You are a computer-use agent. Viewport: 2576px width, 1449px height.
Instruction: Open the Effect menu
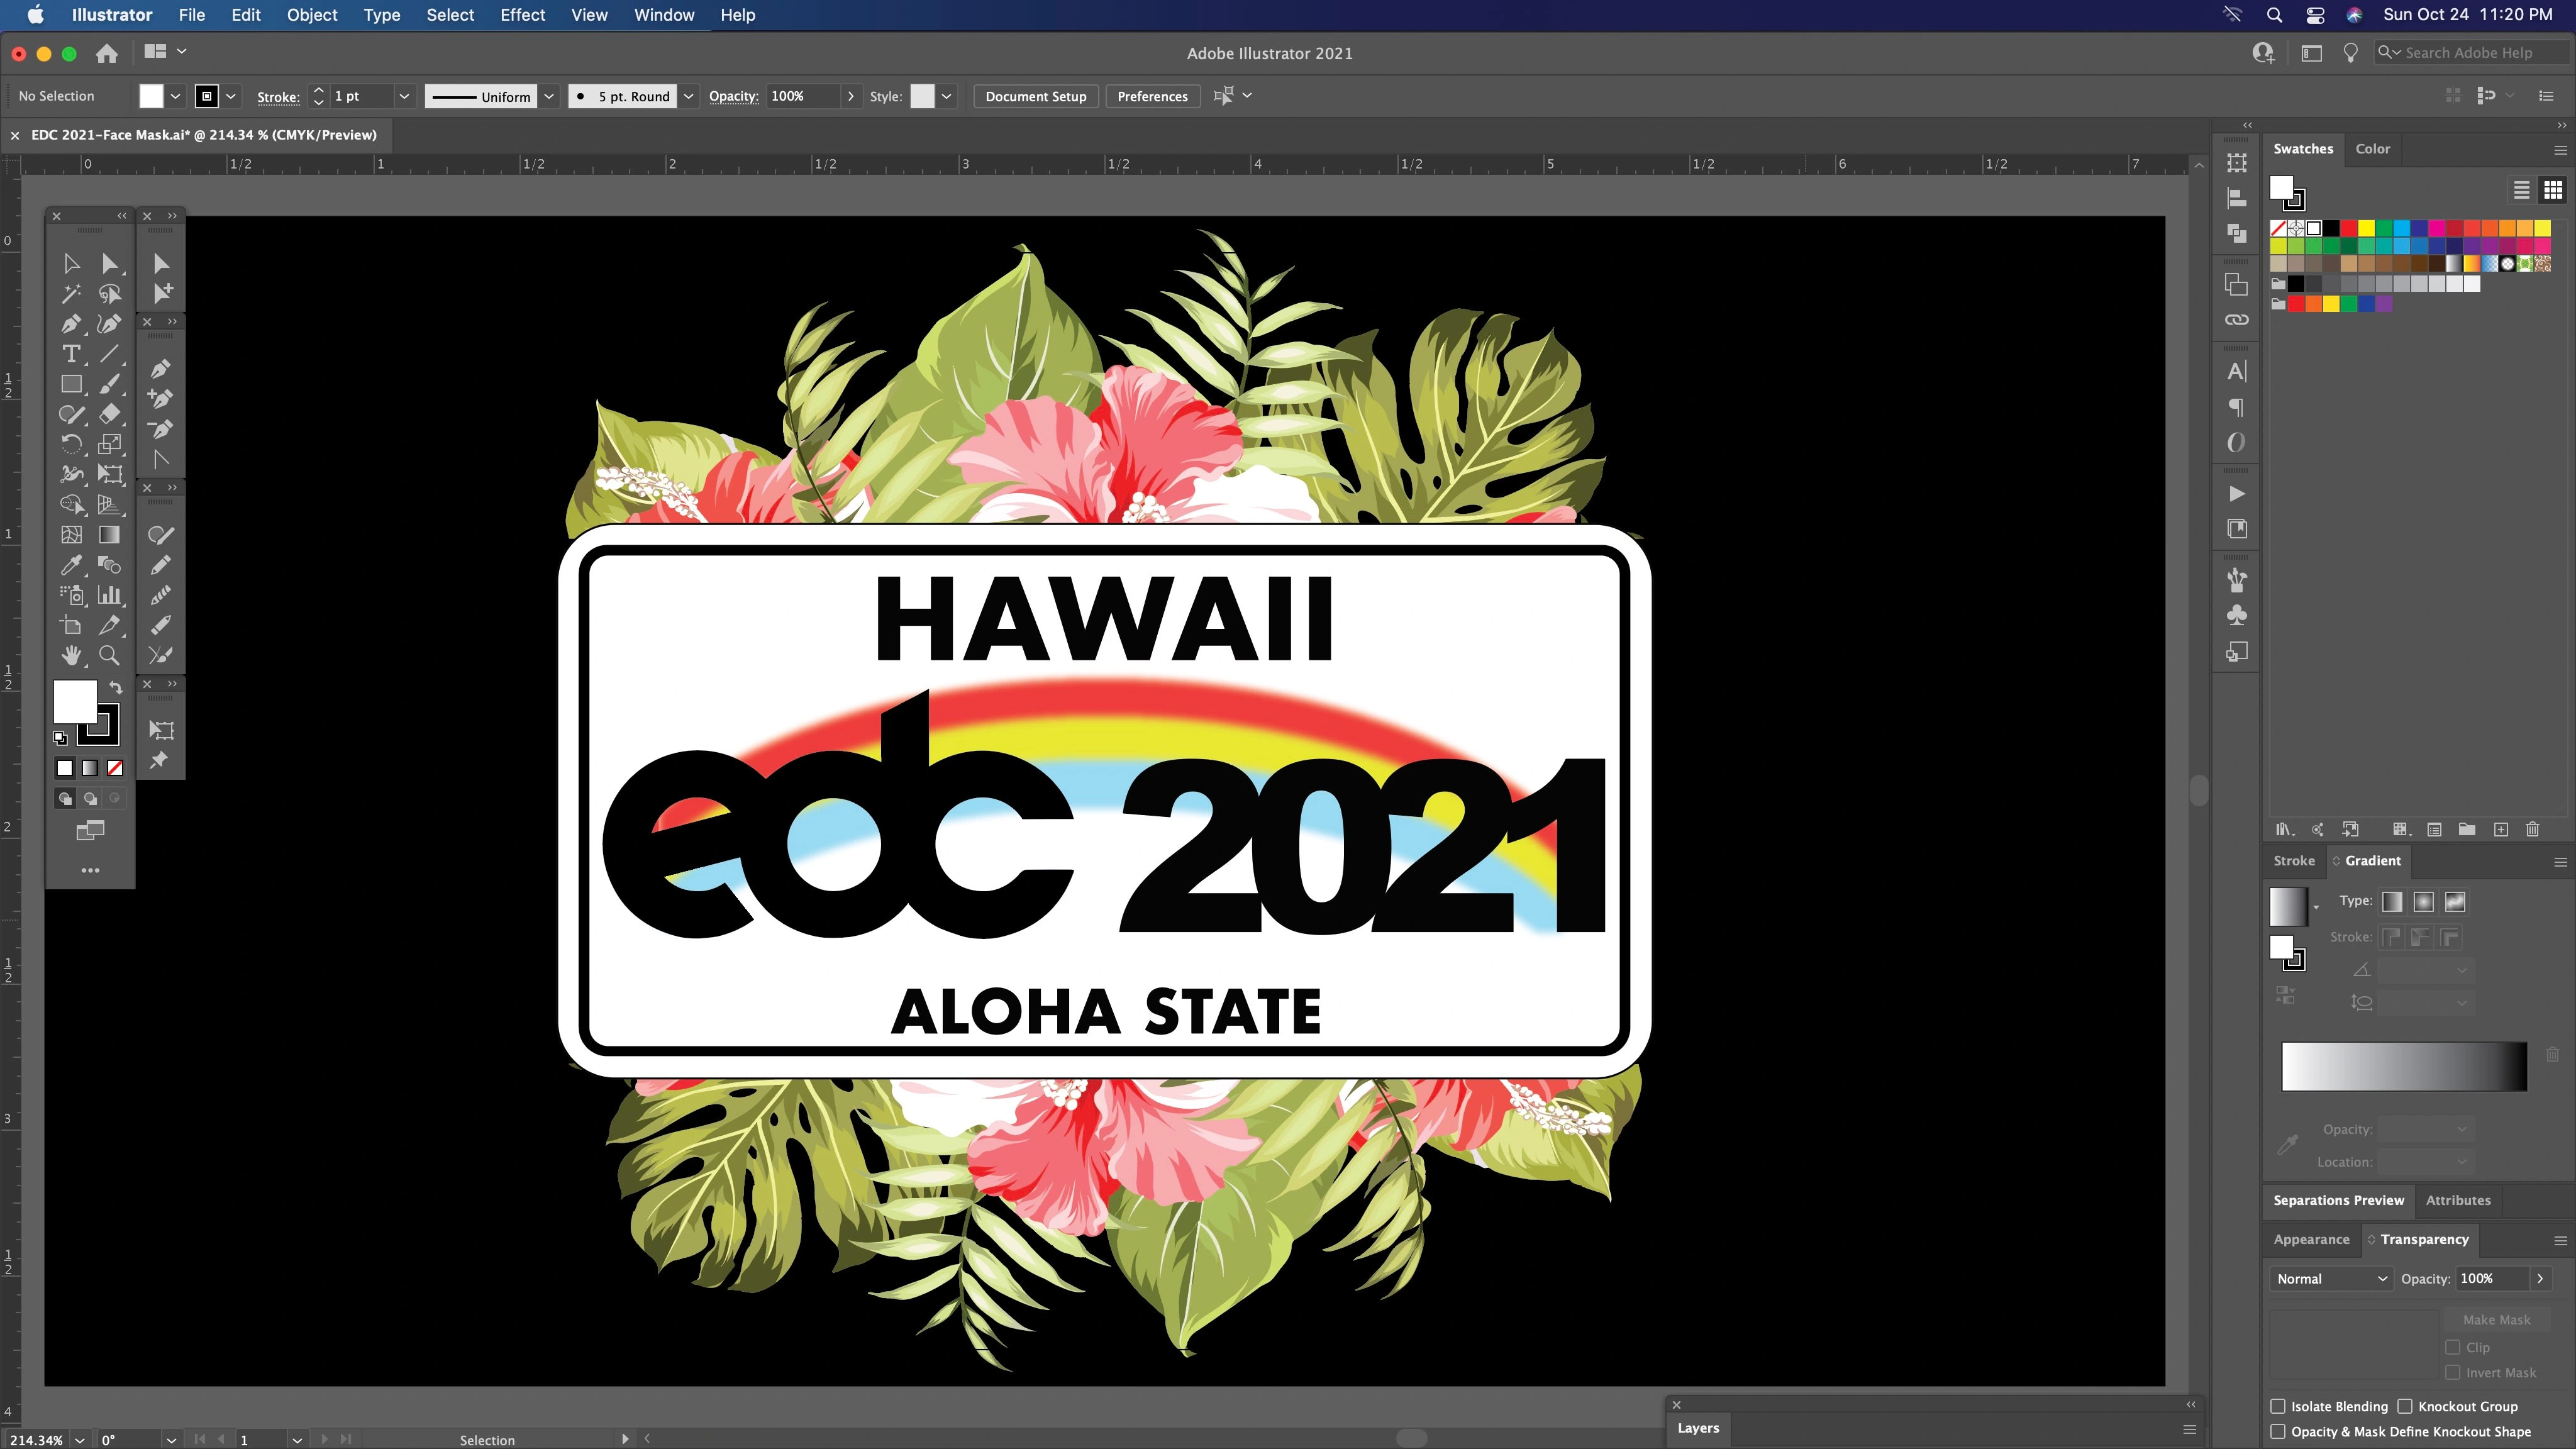pos(522,15)
